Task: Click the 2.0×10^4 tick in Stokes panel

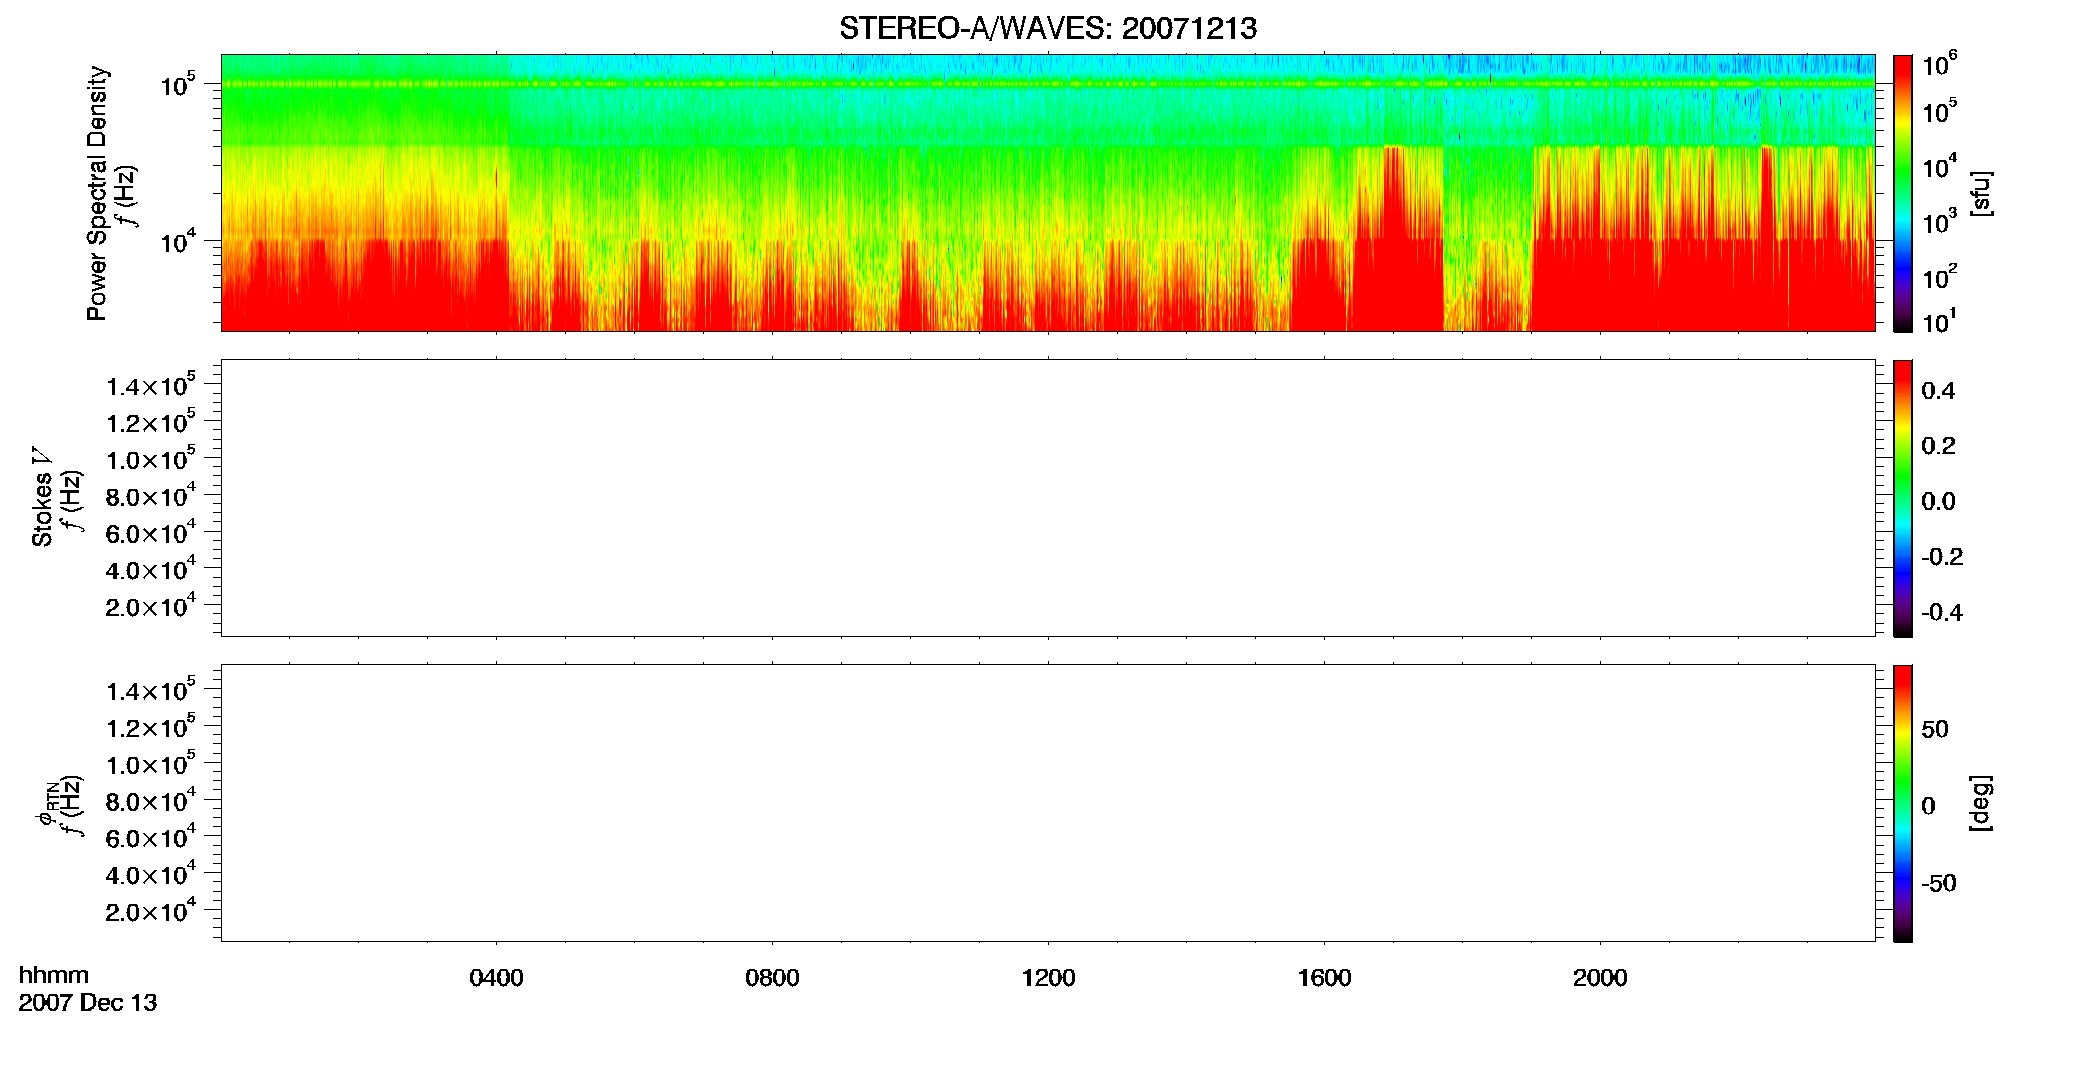Action: [x=151, y=606]
